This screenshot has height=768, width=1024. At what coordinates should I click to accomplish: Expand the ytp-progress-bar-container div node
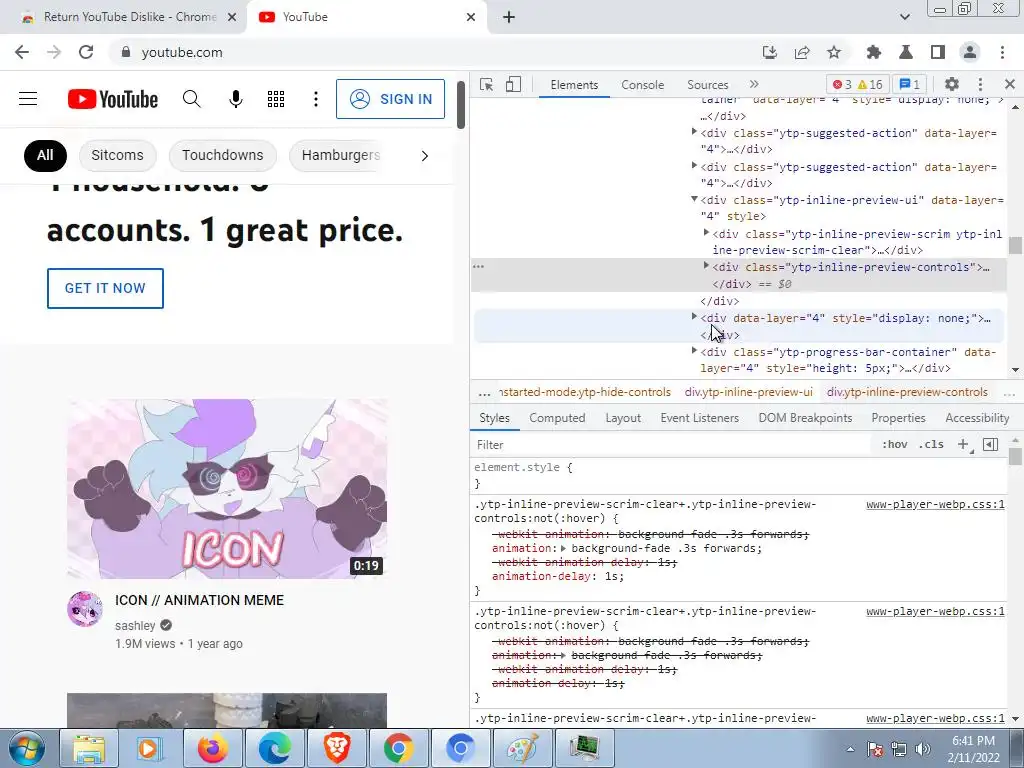[694, 351]
